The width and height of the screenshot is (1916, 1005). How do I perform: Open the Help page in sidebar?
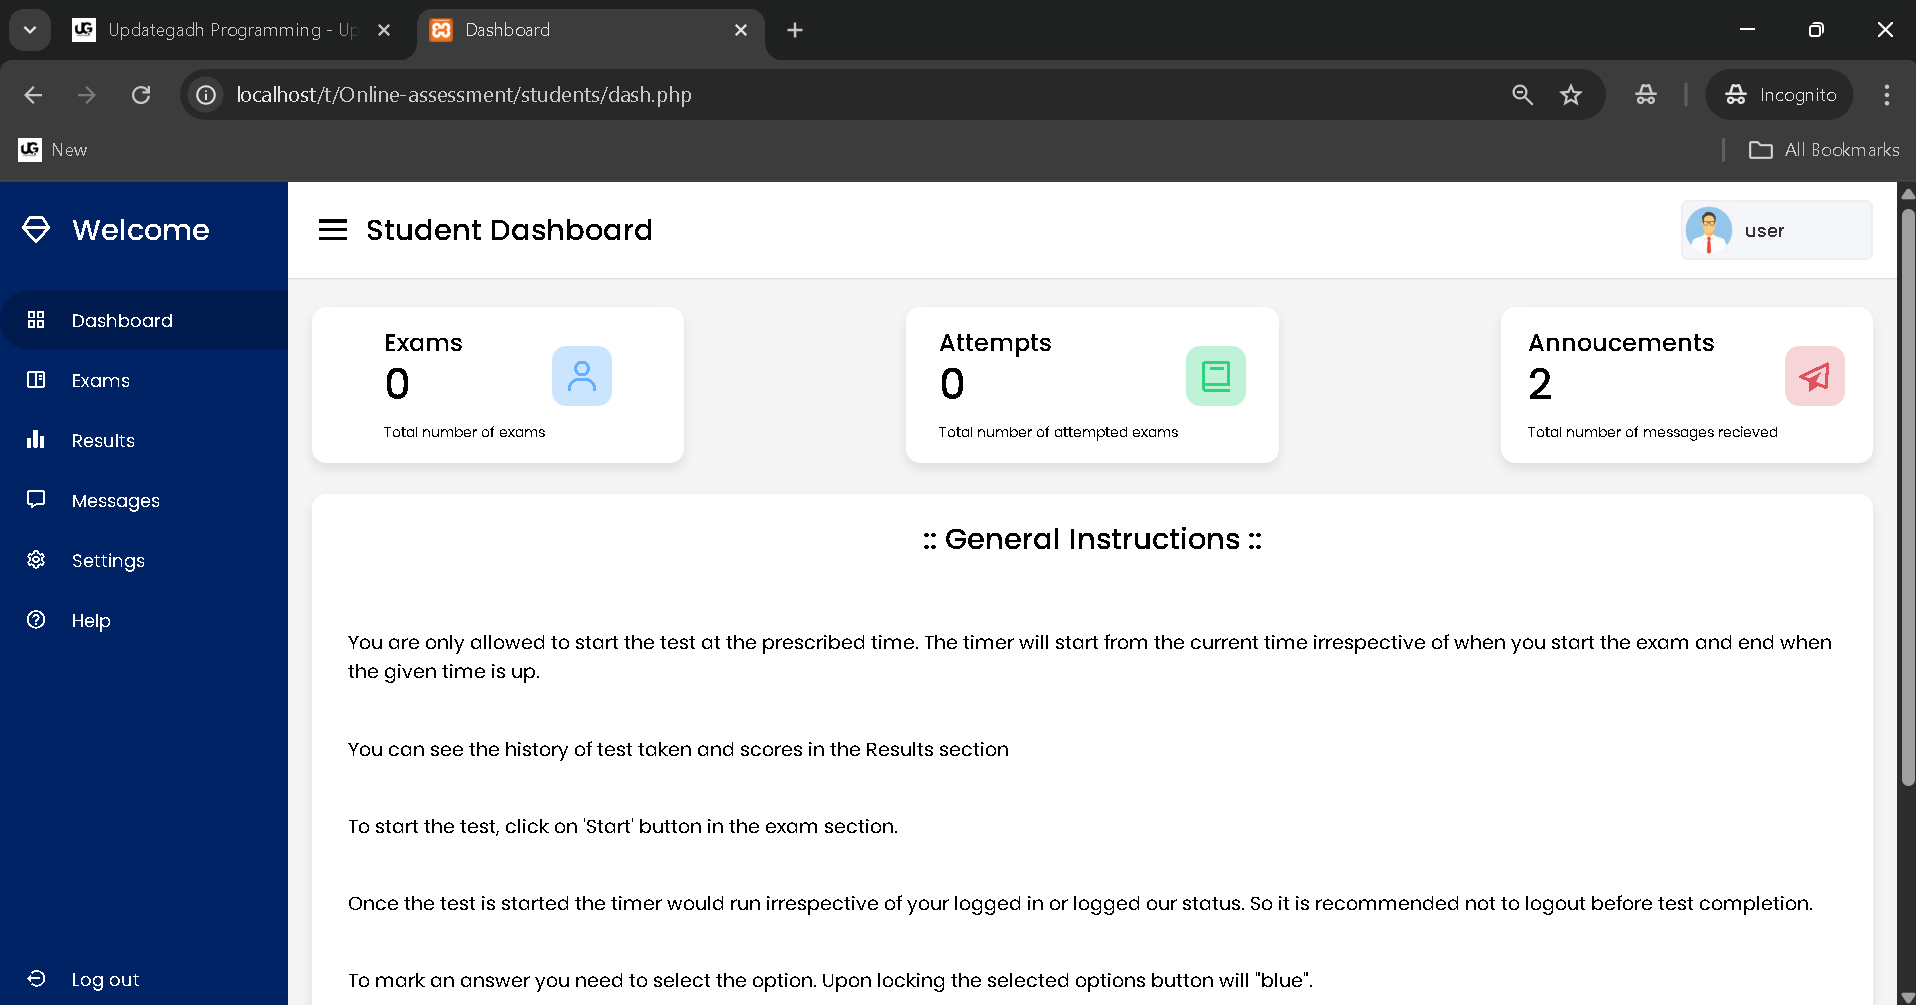click(91, 621)
